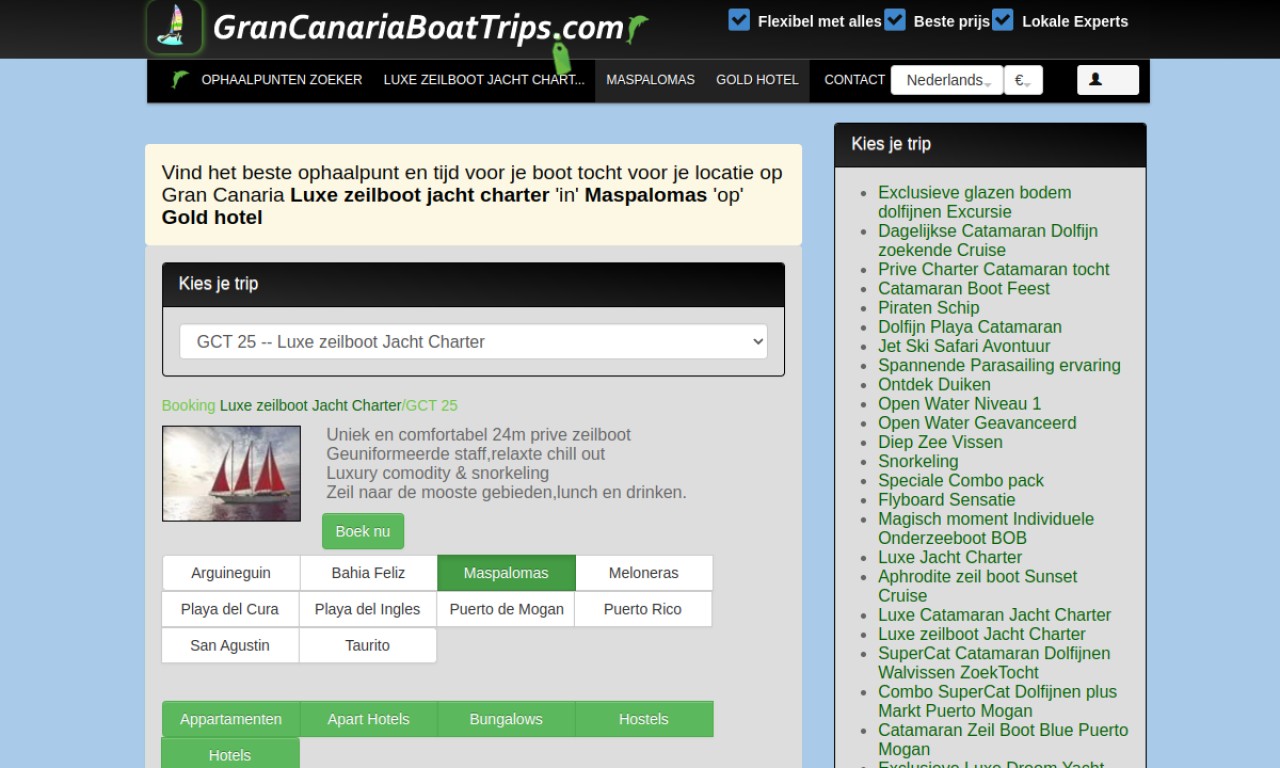The image size is (1280, 768).
Task: Open Flyboard Sensatie link
Action: point(946,500)
